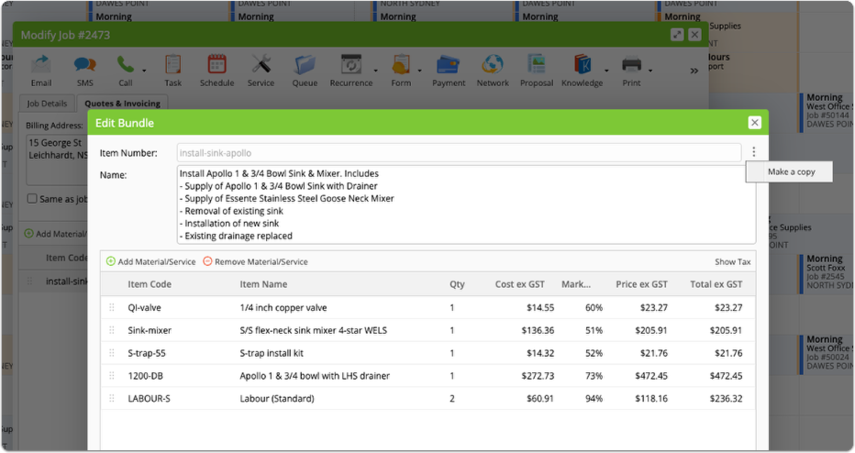The image size is (855, 453).
Task: Select the Task clipboard icon
Action: click(x=173, y=65)
